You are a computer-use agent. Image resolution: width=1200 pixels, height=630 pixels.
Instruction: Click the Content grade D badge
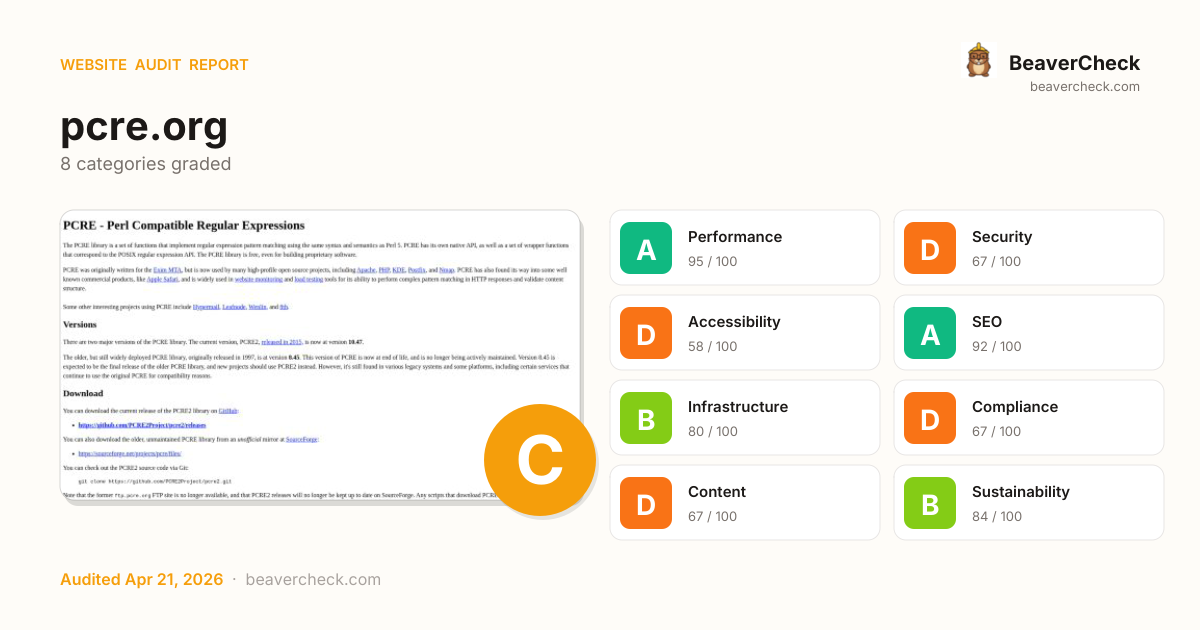[x=646, y=503]
